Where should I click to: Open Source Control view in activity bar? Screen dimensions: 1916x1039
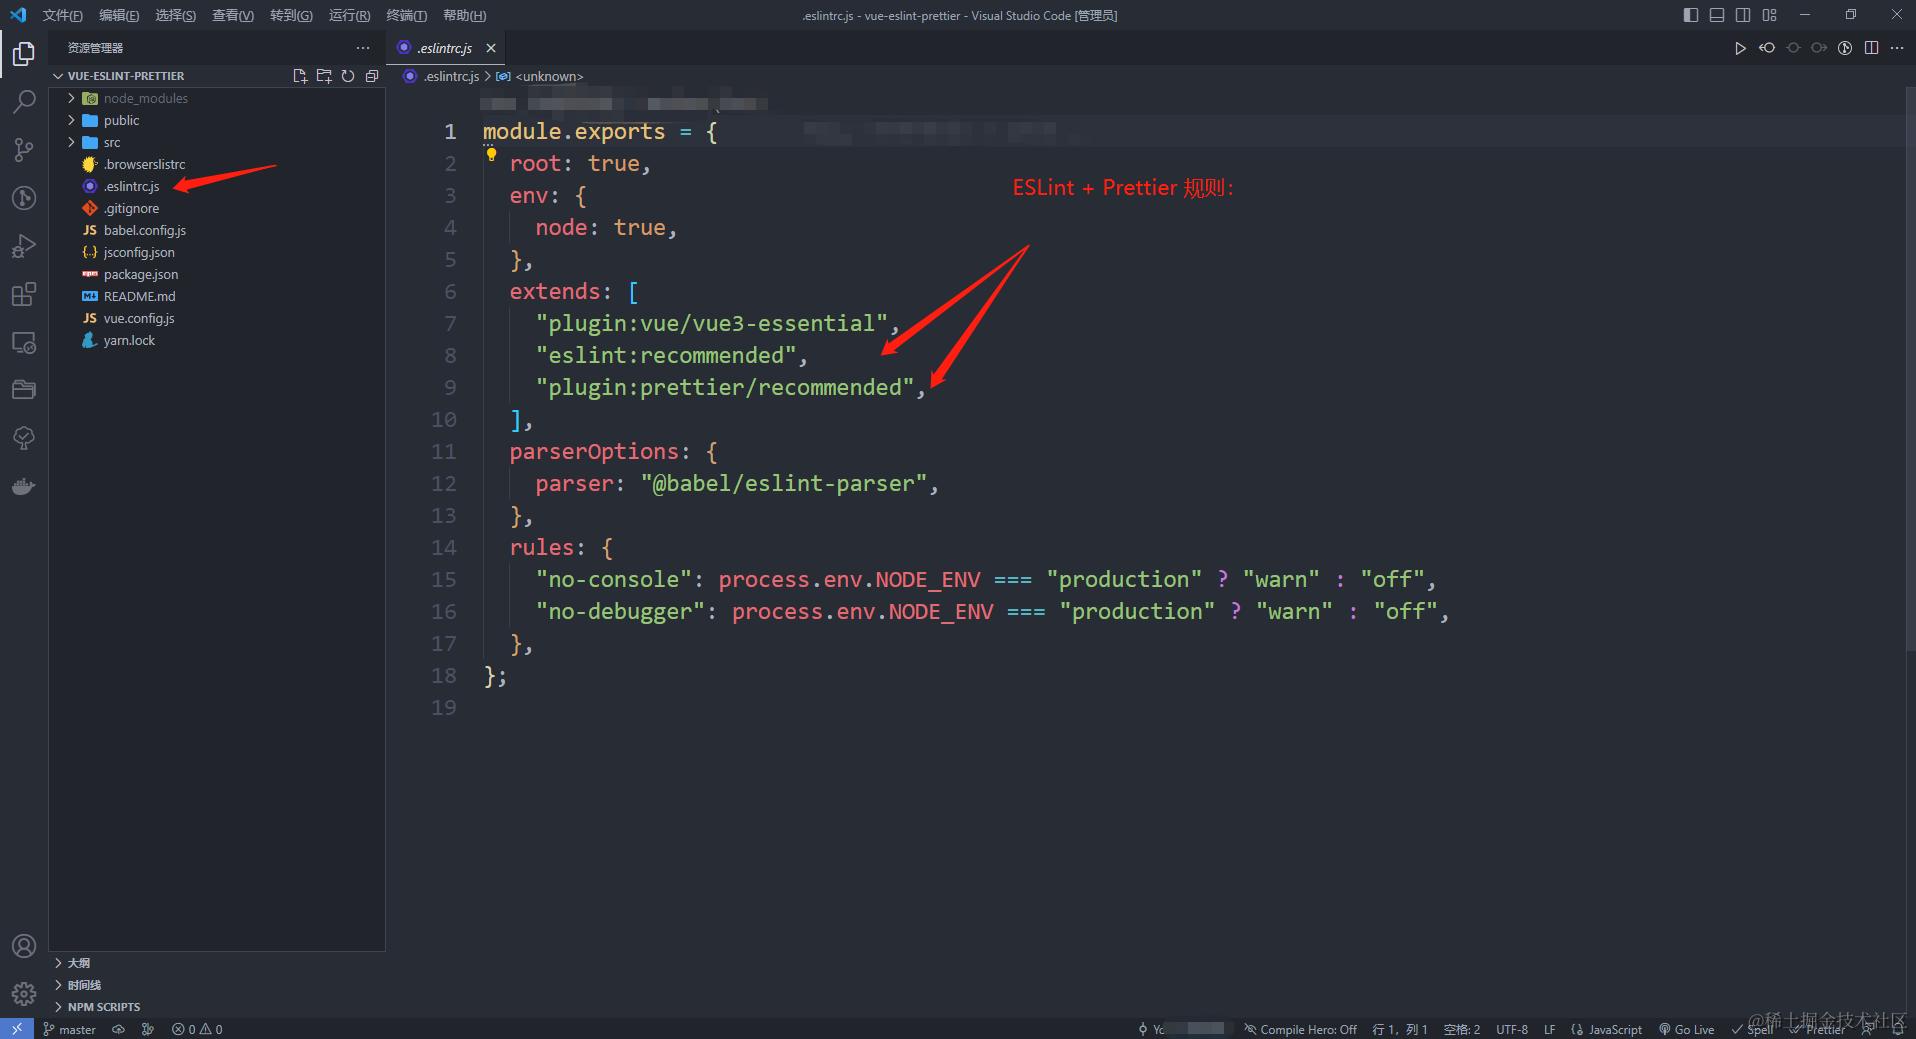point(24,149)
